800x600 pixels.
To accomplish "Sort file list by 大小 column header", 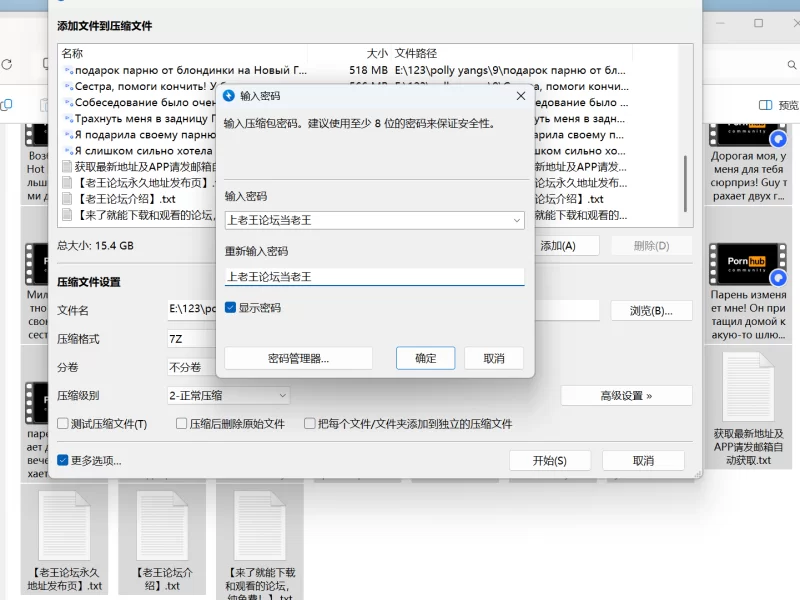I will click(x=376, y=53).
